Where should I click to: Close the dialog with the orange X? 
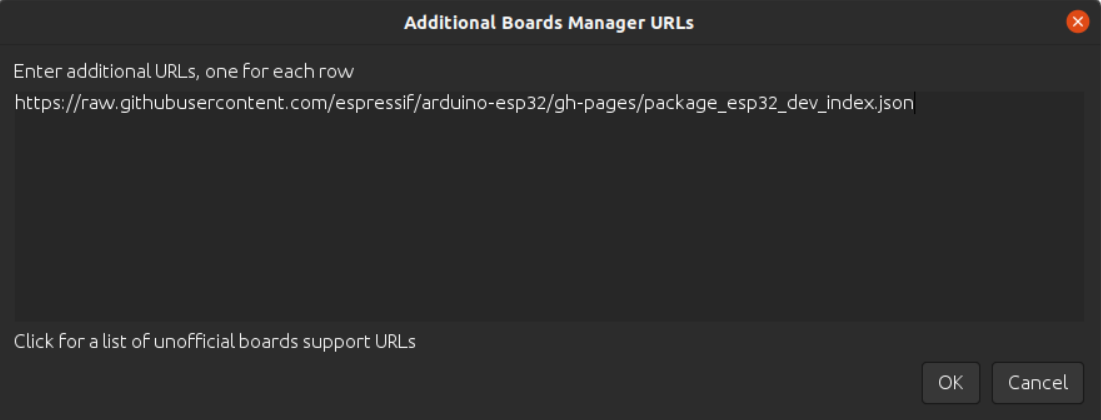[x=1077, y=22]
